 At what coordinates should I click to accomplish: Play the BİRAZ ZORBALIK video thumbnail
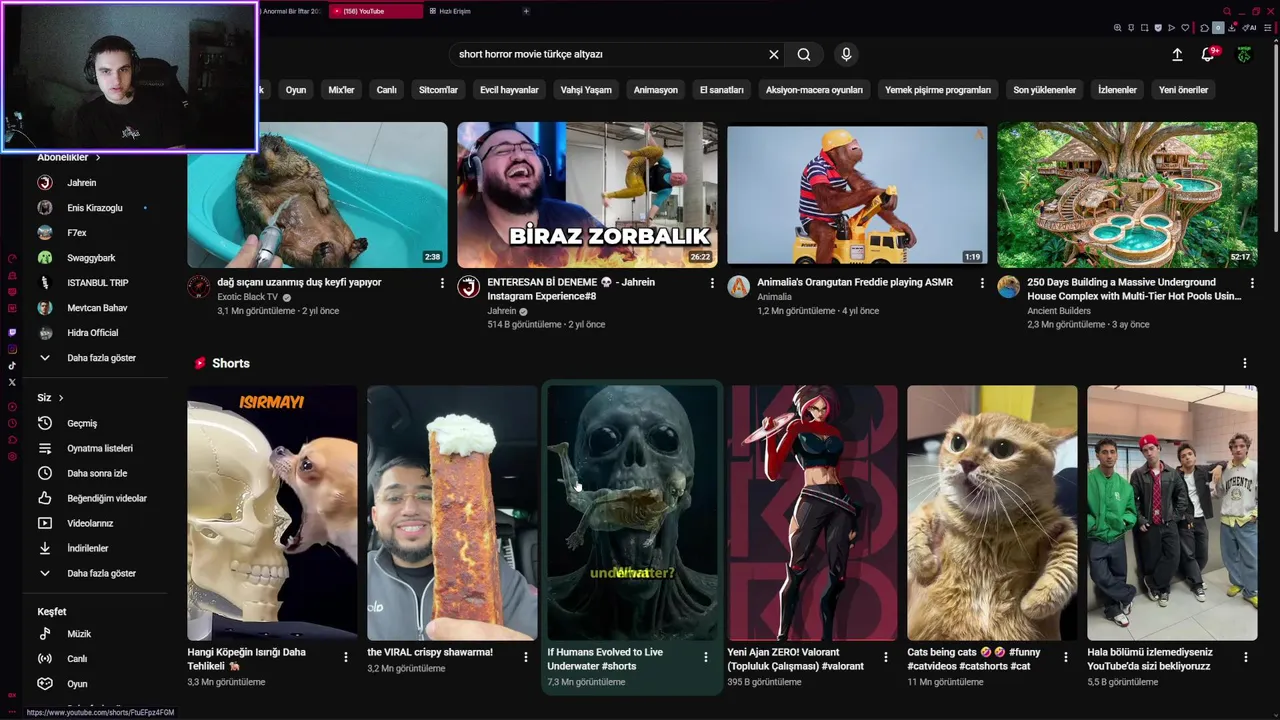[587, 195]
